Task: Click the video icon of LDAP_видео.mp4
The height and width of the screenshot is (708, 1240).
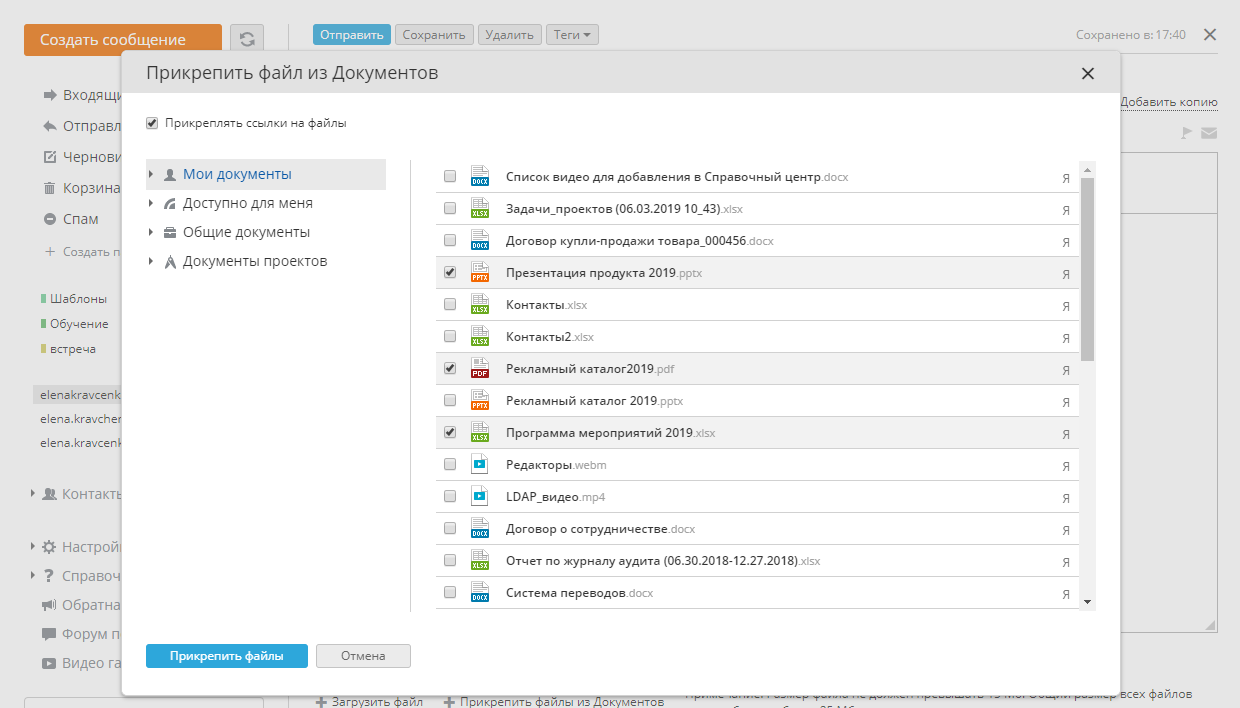Action: (480, 497)
